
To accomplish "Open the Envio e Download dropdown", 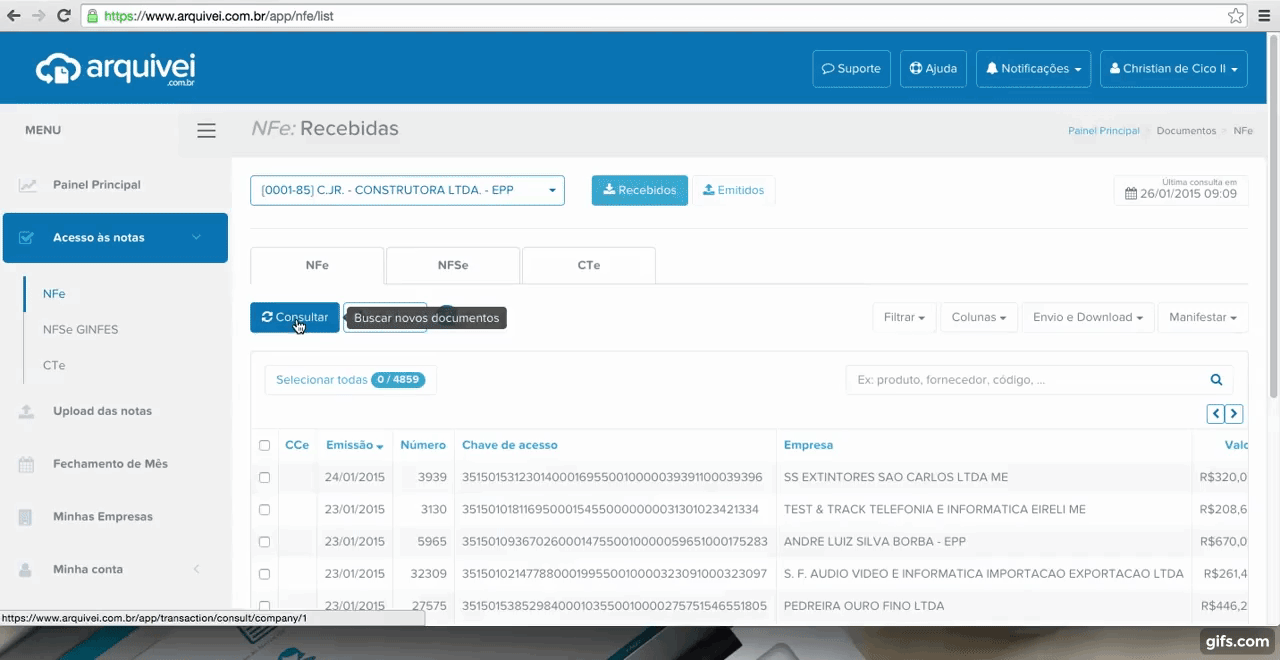I will click(x=1088, y=317).
